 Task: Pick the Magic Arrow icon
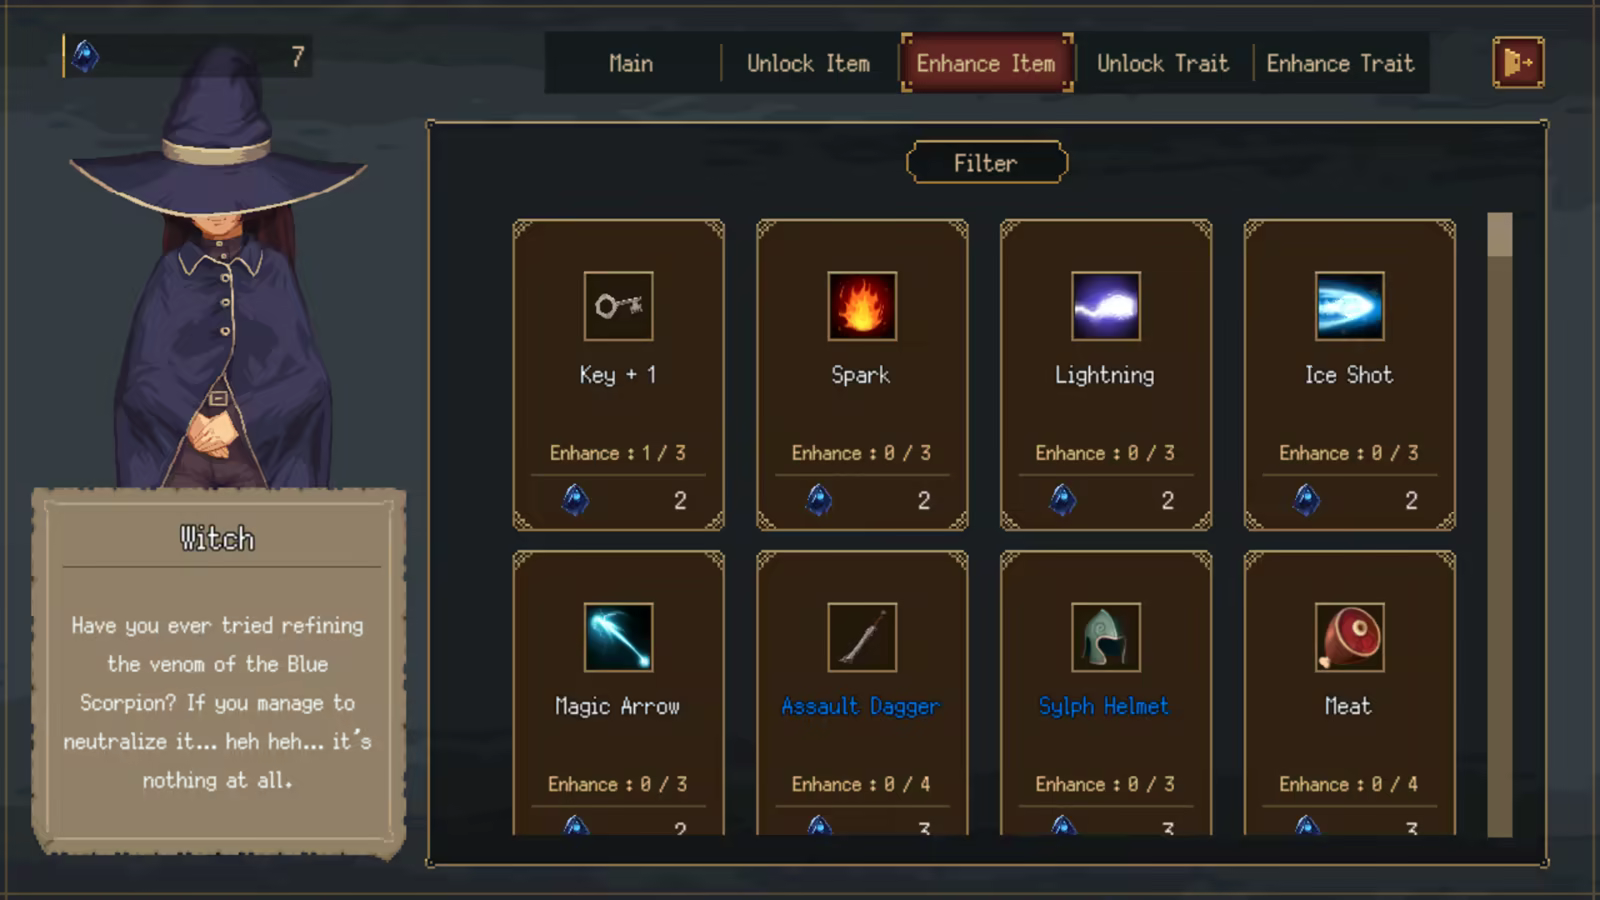(618, 637)
